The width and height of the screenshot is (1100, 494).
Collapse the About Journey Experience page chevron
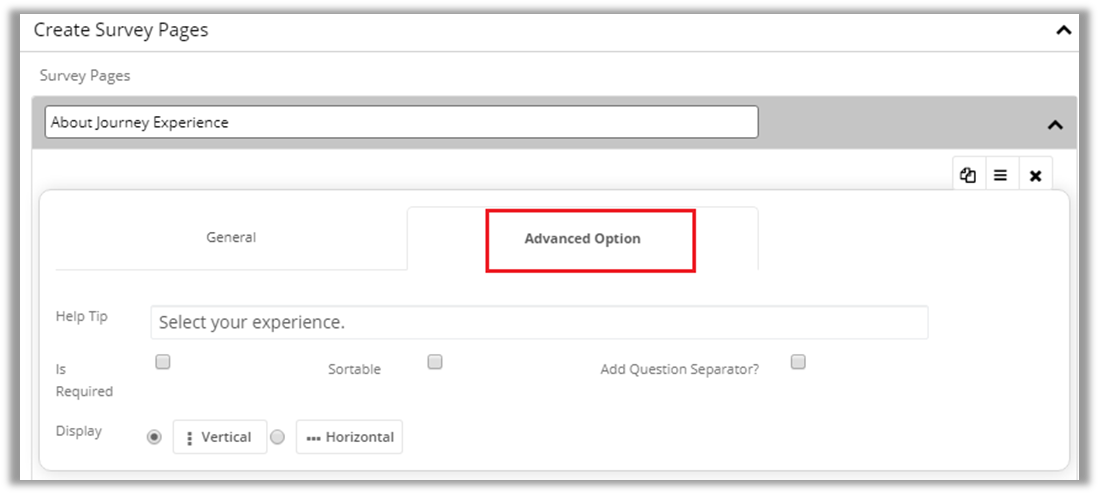coord(1053,125)
